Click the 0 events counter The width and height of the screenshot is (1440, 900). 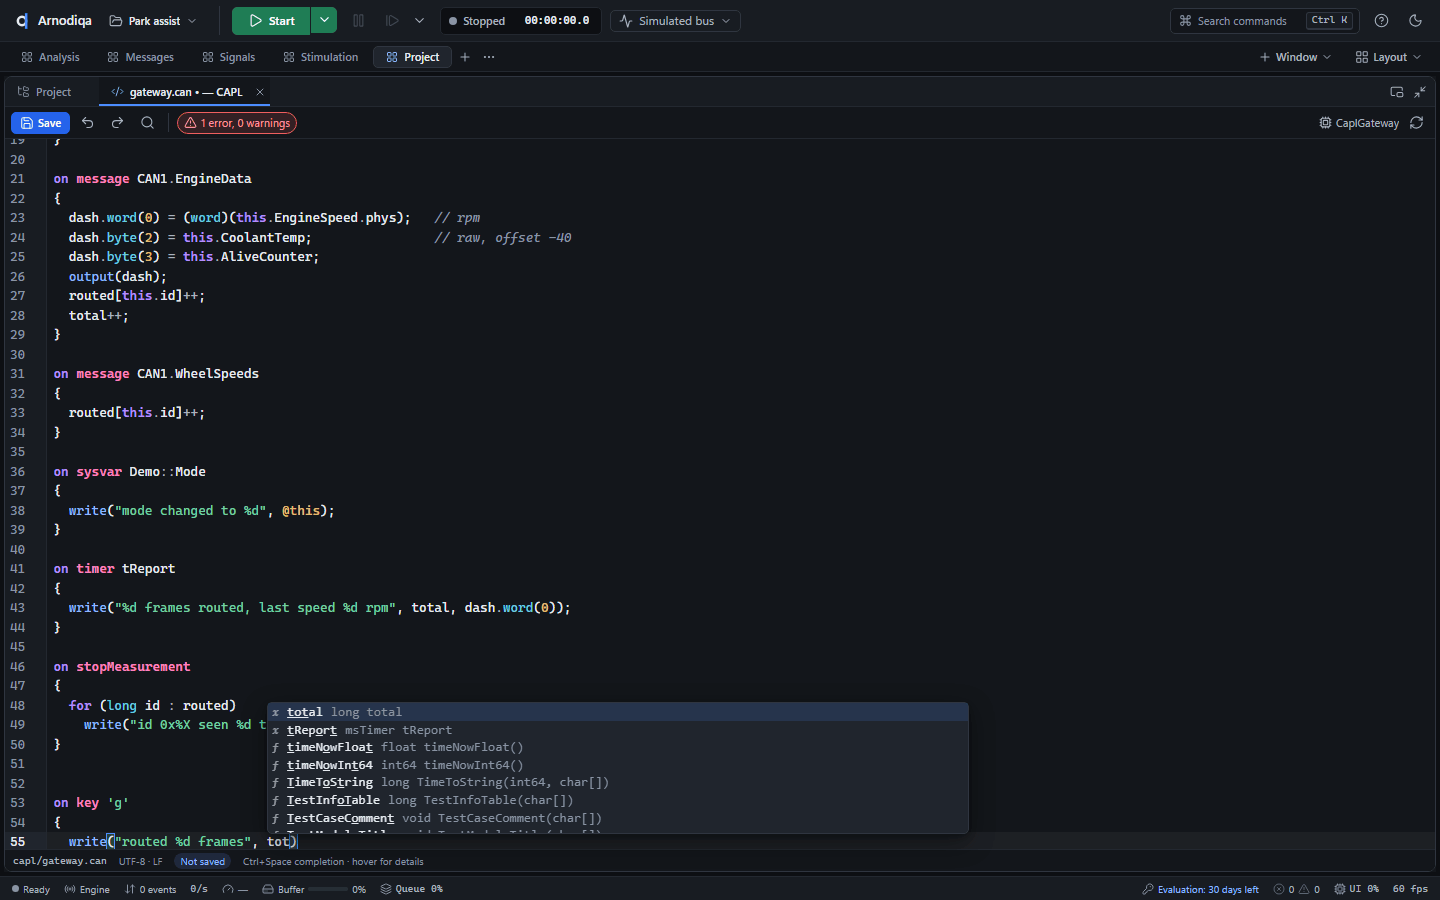(x=150, y=889)
